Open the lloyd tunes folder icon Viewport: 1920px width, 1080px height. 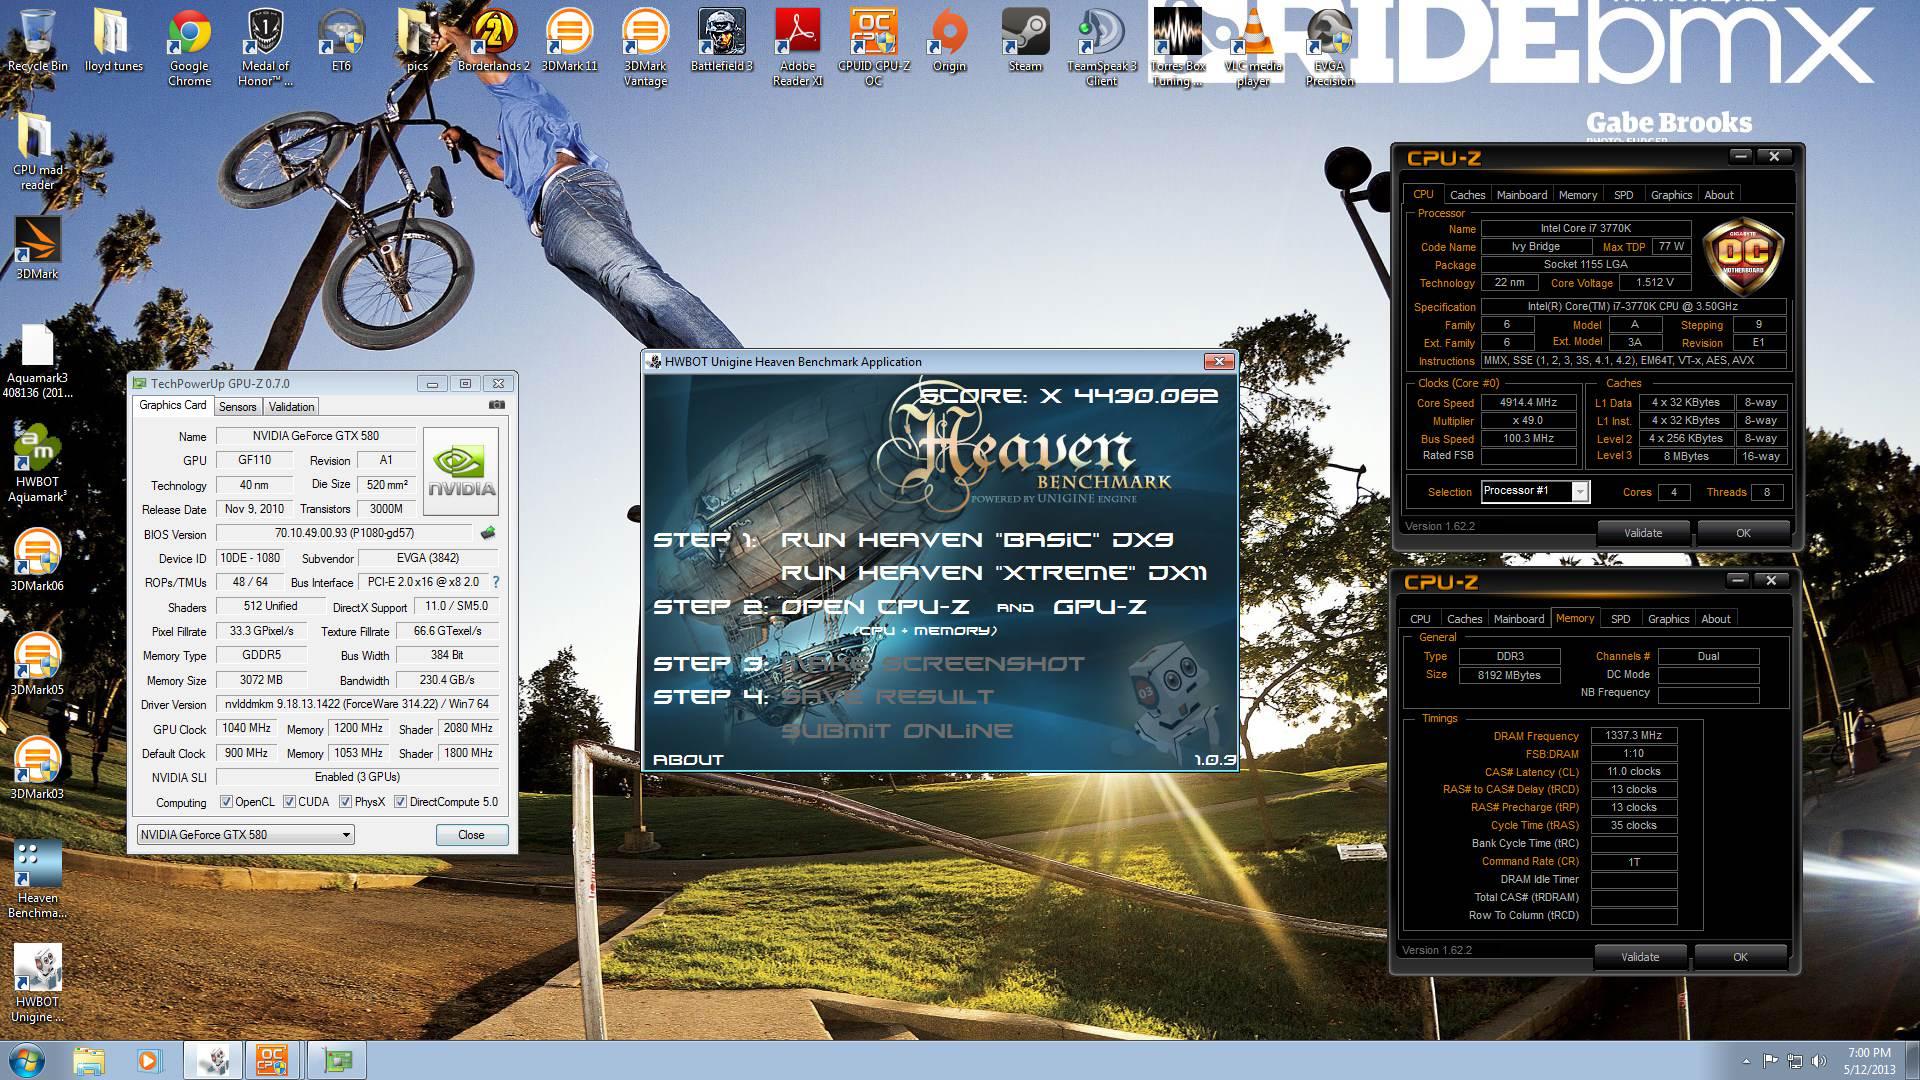(113, 40)
